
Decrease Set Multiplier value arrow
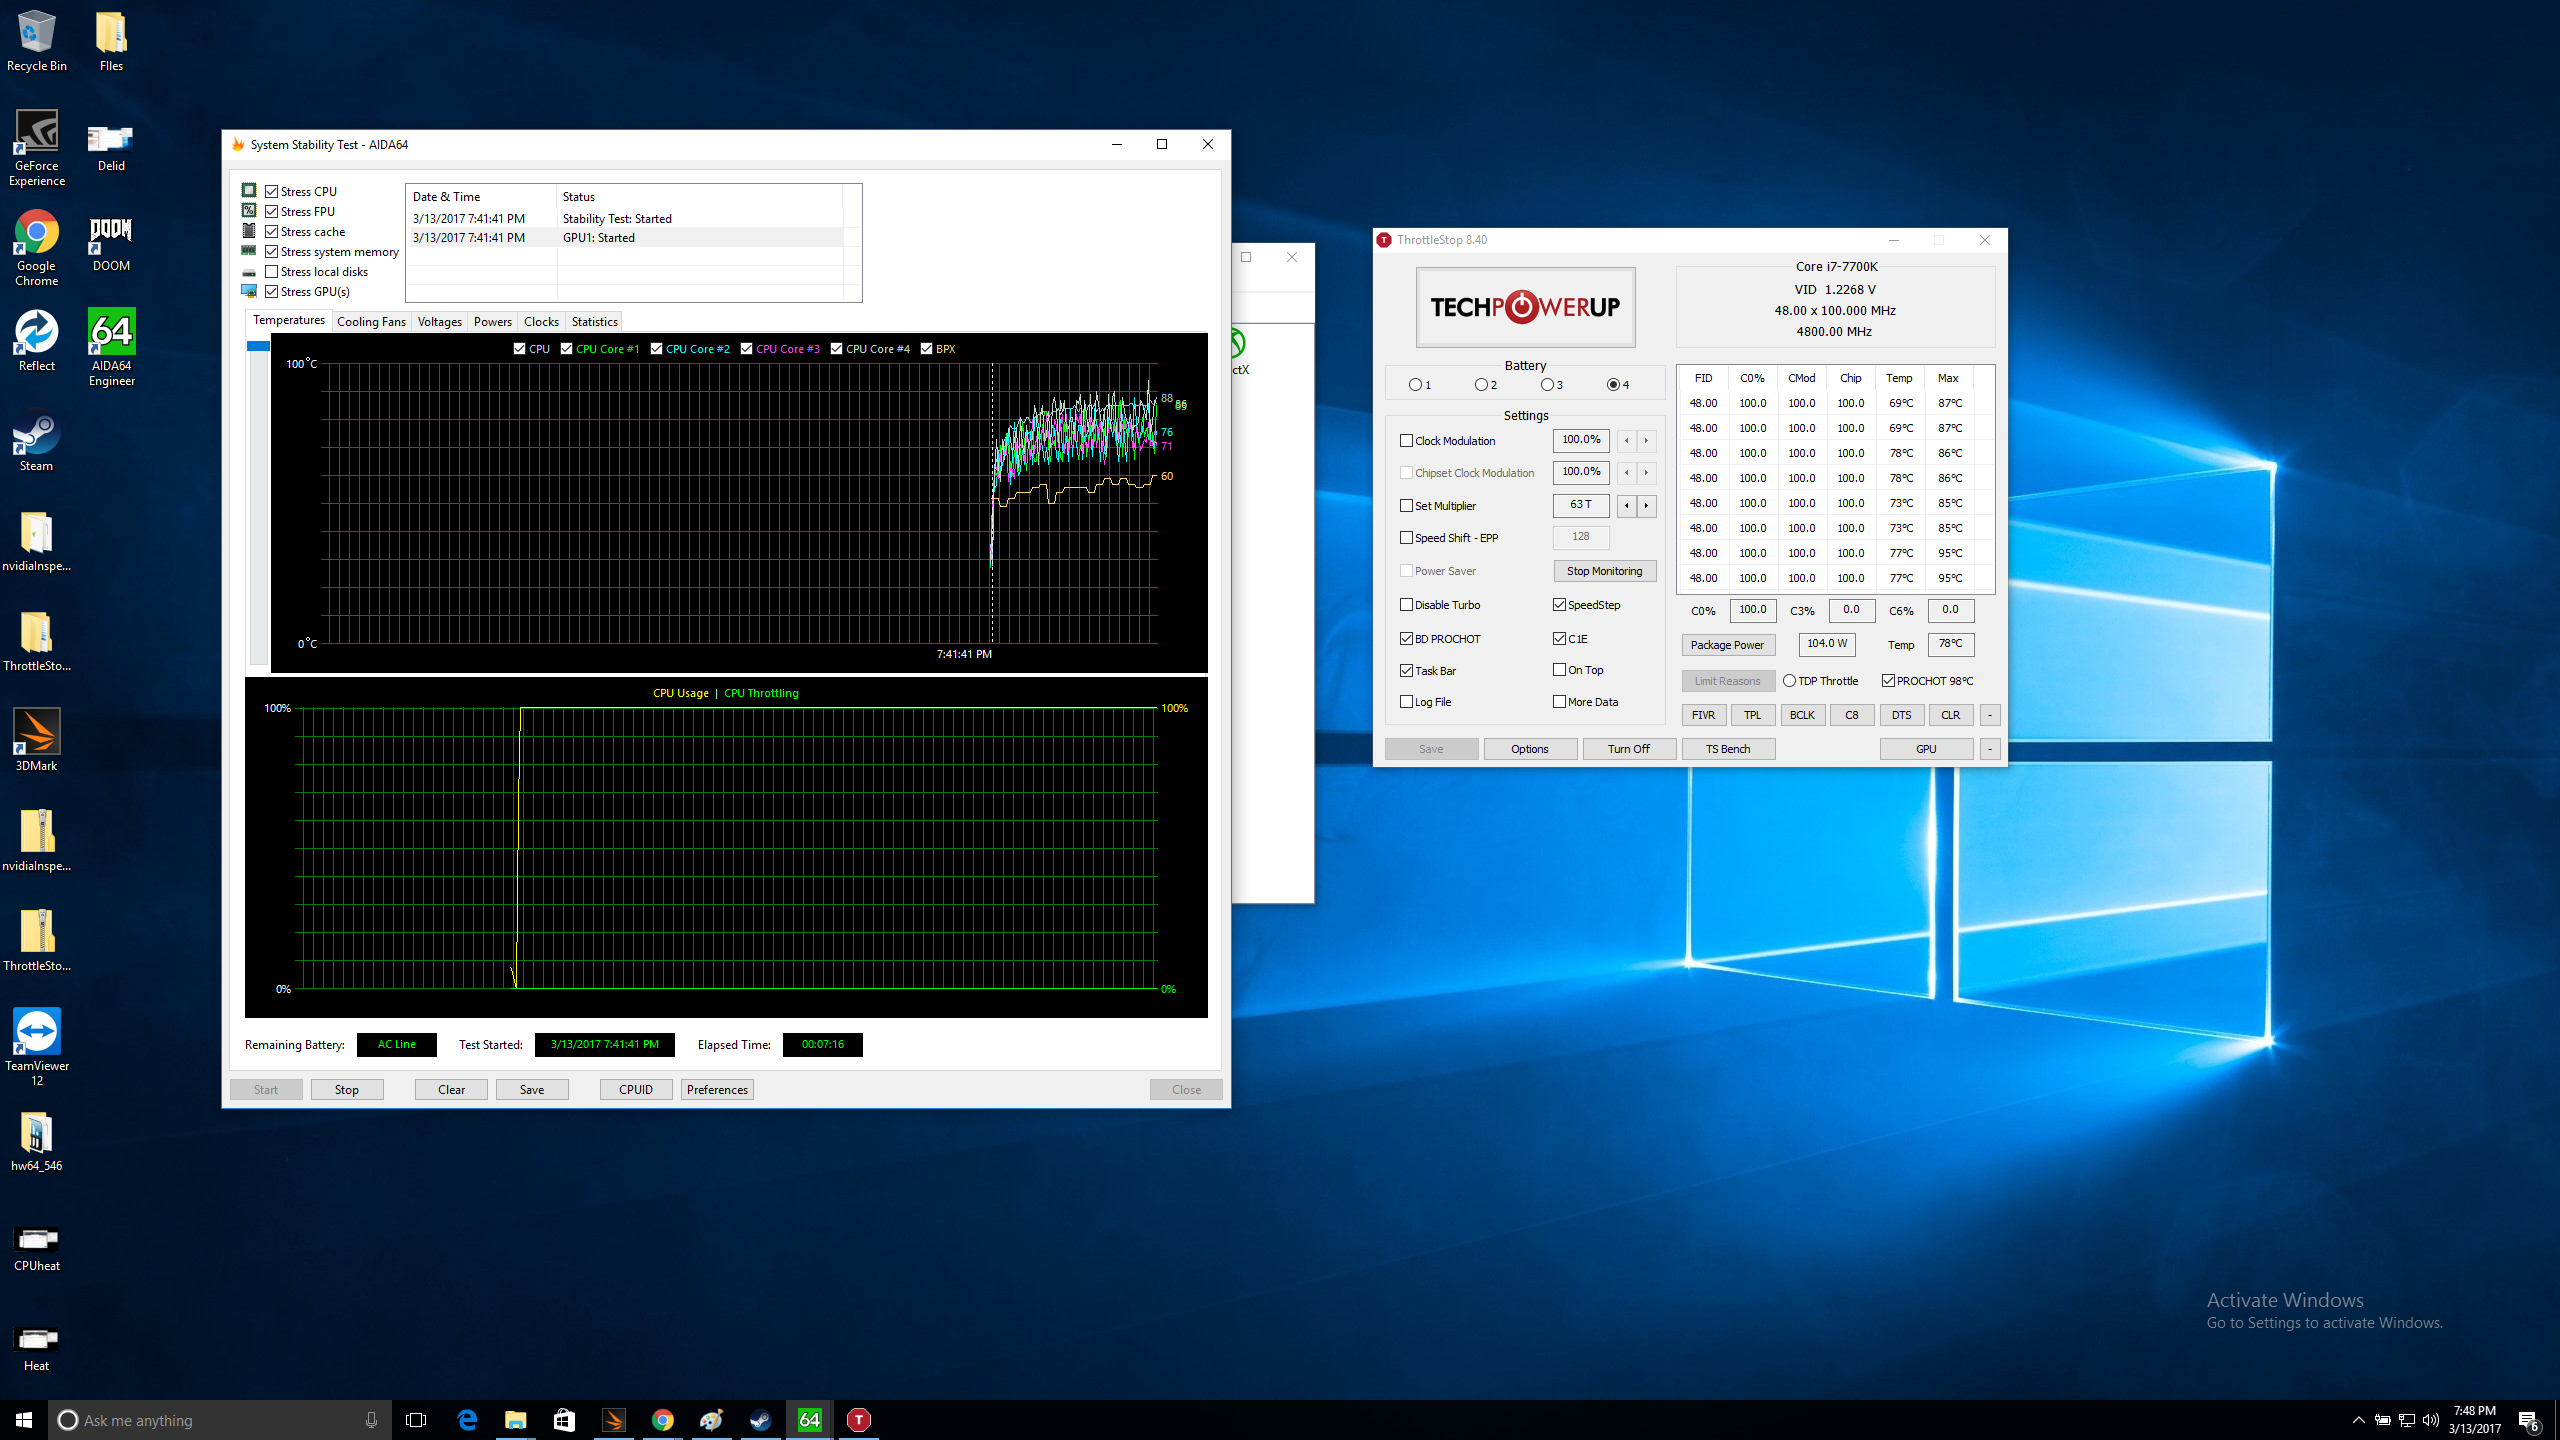[1627, 506]
